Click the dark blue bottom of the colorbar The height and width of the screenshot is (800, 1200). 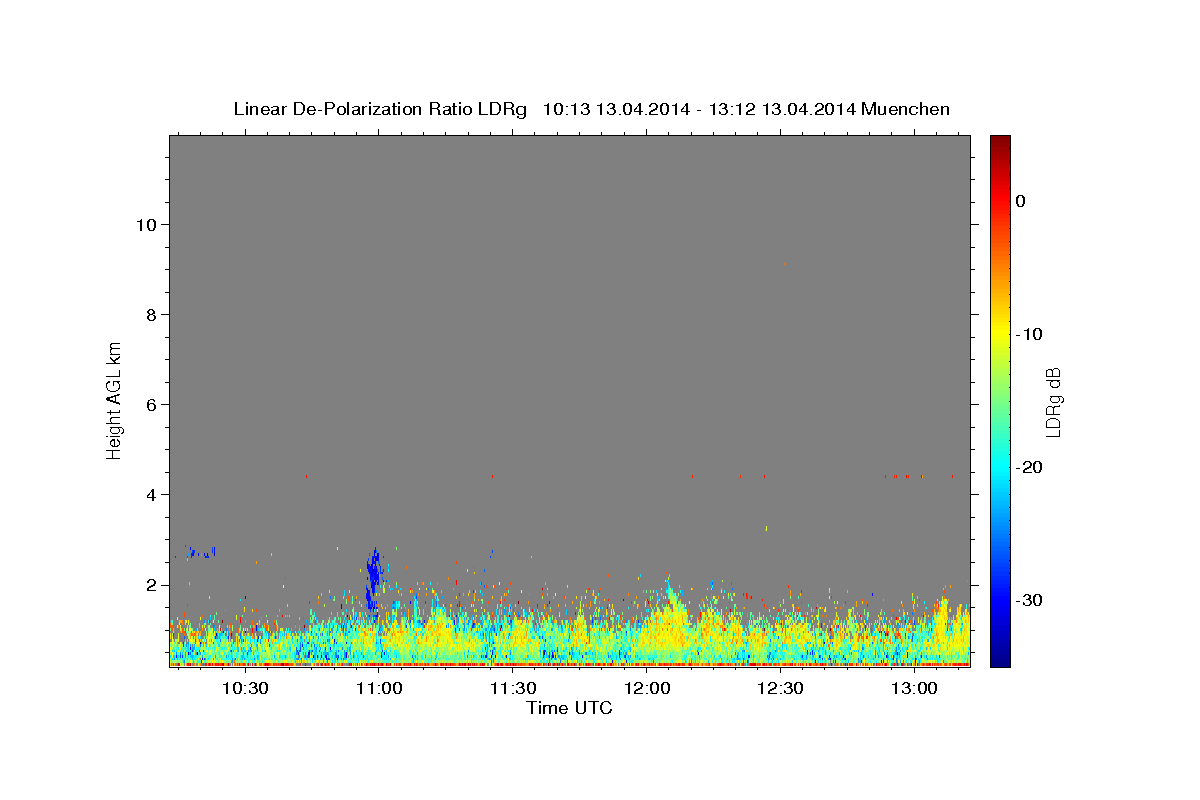pos(1000,655)
